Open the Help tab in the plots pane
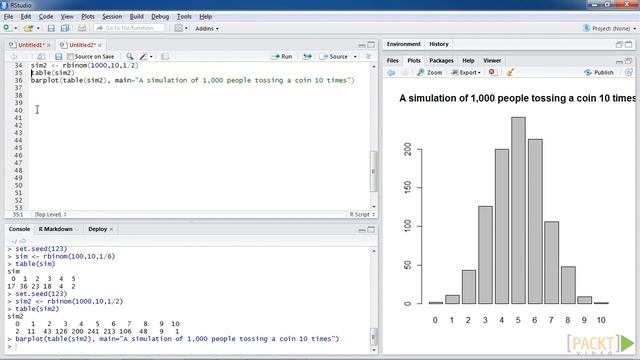The height and width of the screenshot is (360, 640). point(468,60)
